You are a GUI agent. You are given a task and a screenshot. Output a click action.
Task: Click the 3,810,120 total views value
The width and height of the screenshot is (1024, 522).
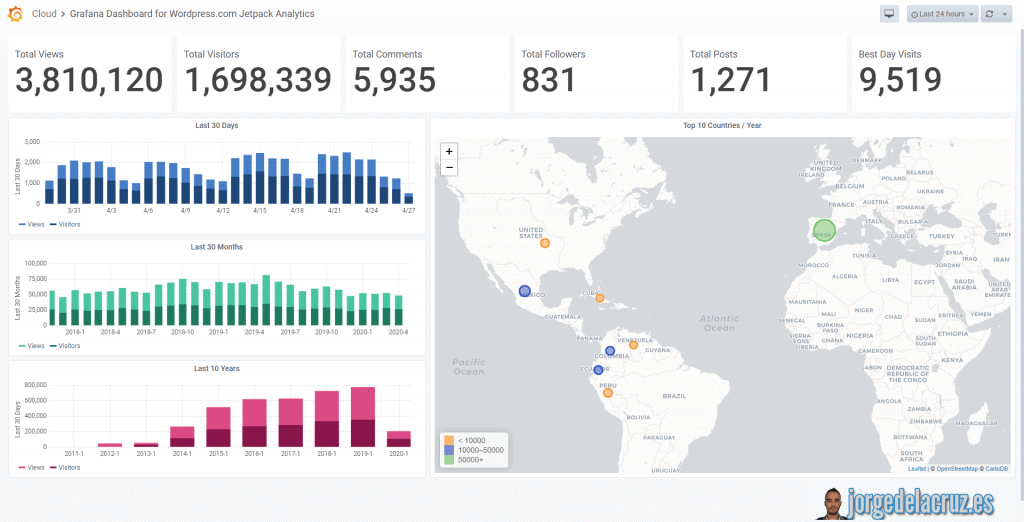point(89,80)
